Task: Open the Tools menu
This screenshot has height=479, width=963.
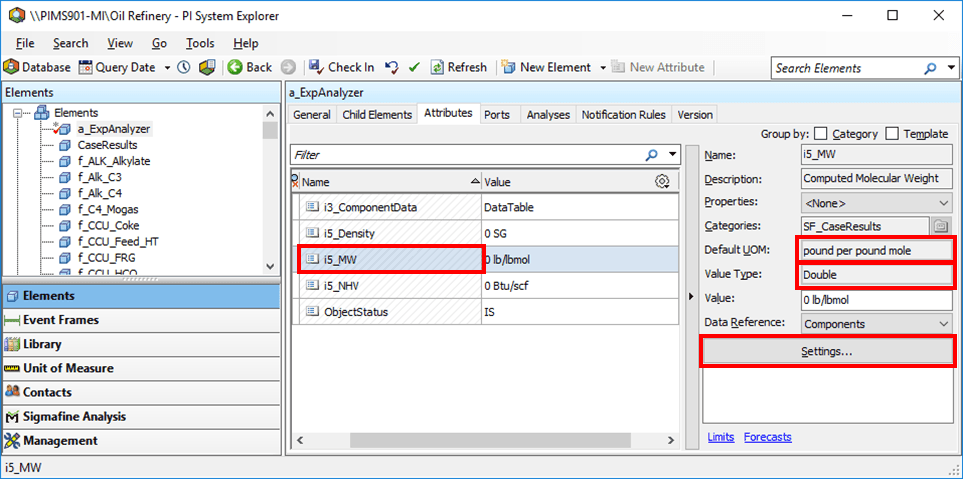Action: click(x=200, y=44)
